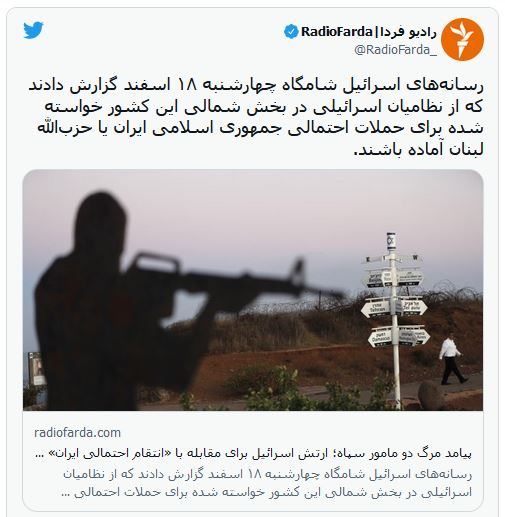505x517 pixels.
Task: Click the Tel Aviv arrow sign in photo
Action: (412, 307)
